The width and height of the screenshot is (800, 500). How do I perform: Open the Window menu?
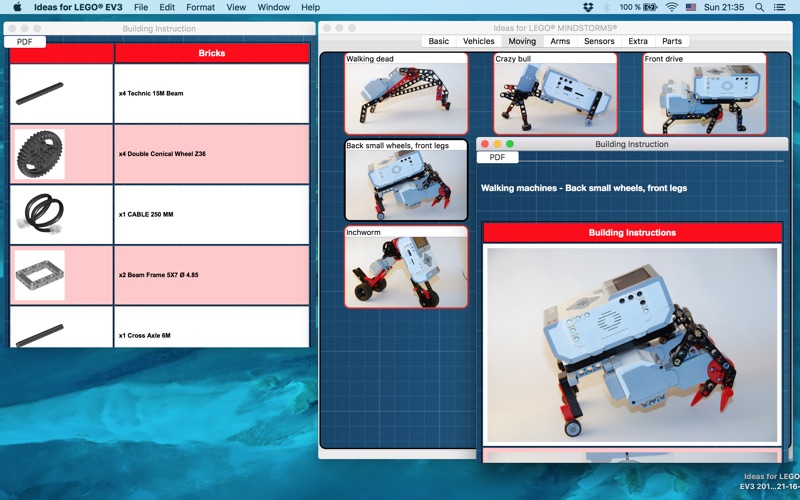tap(273, 7)
